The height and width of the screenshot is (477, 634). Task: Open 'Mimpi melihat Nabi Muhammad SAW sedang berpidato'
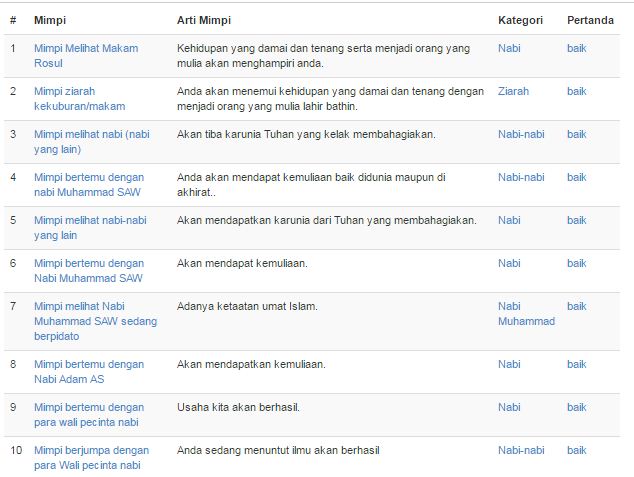click(95, 321)
